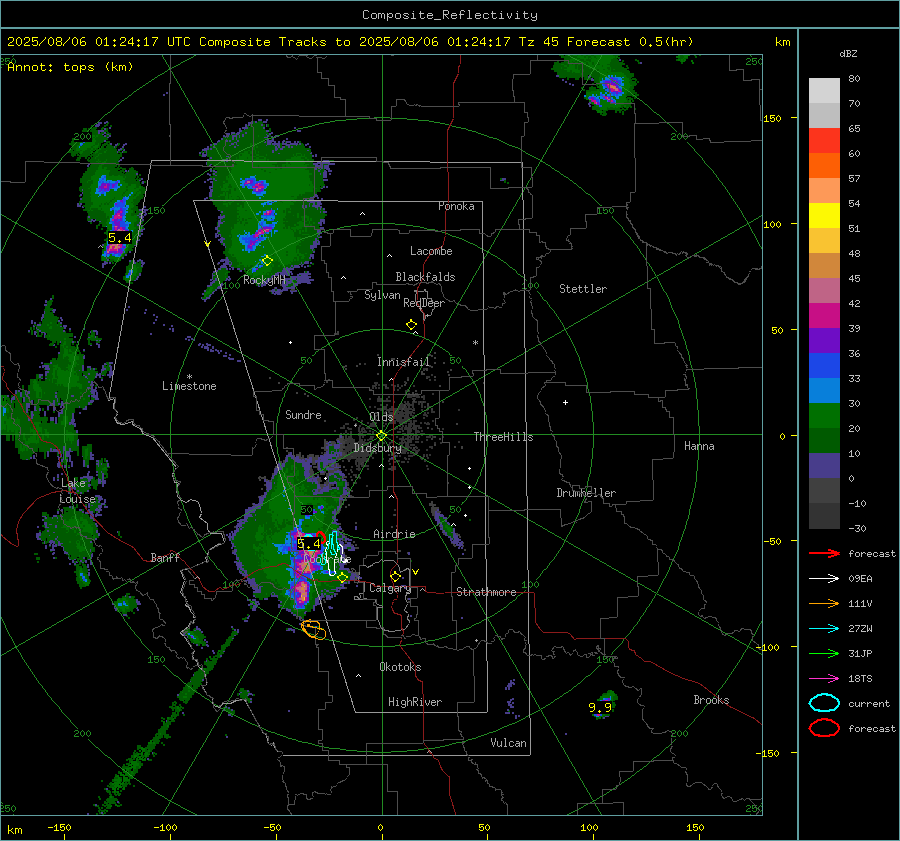Click the Hanna city label
Screen dimensions: 900x841
click(x=699, y=446)
